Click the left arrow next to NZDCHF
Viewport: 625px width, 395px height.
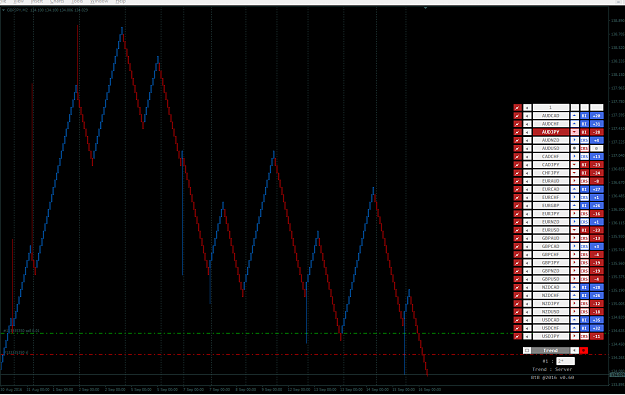(527, 295)
